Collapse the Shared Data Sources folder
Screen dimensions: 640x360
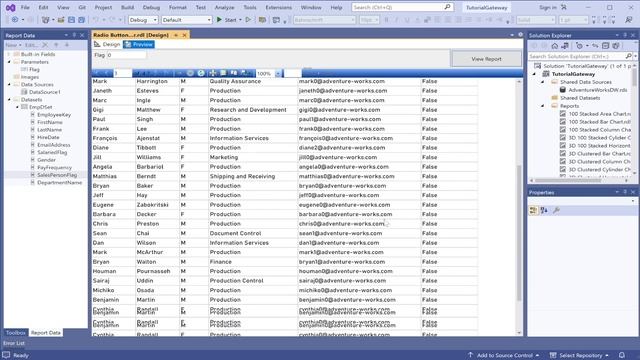point(543,82)
